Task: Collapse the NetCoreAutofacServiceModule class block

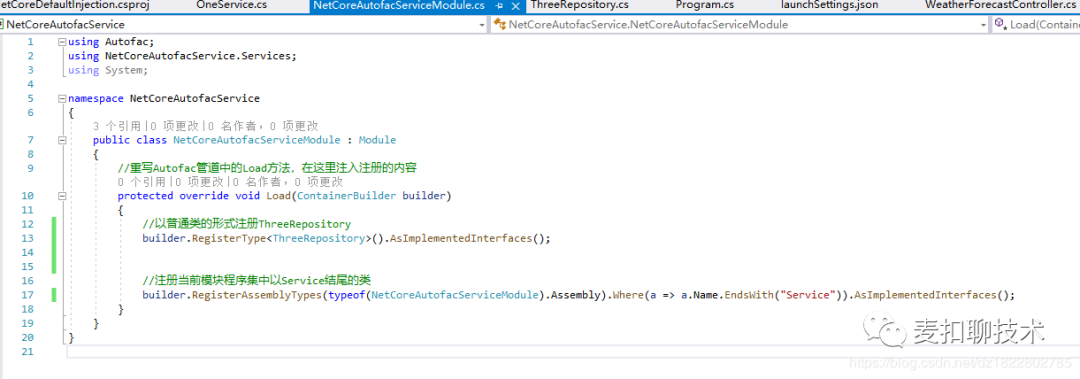Action: tap(63, 140)
